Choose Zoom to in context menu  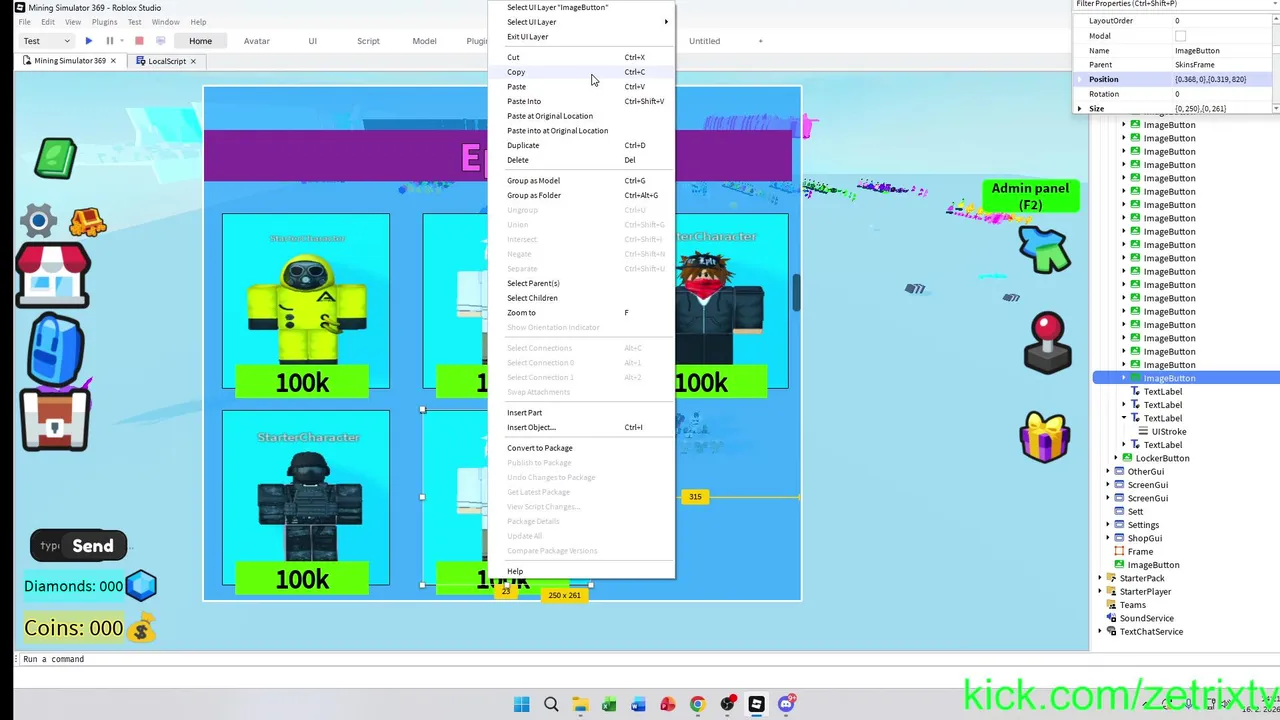click(x=582, y=313)
